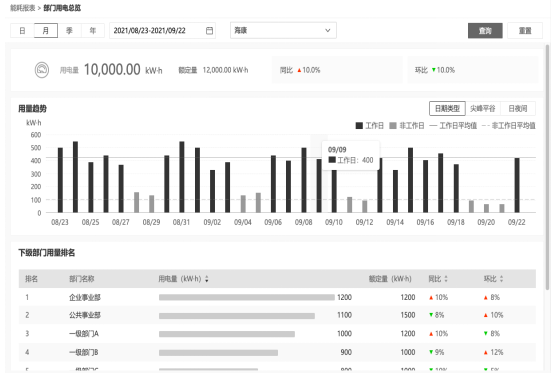The width and height of the screenshot is (556, 382).
Task: Switch to 年 time granularity tab
Action: point(93,31)
